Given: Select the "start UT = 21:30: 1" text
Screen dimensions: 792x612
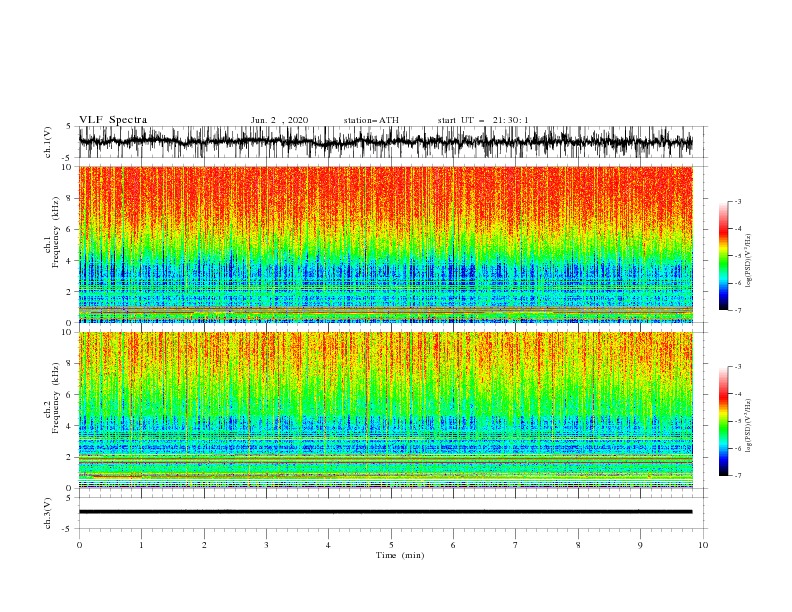Looking at the screenshot, I should pos(483,120).
